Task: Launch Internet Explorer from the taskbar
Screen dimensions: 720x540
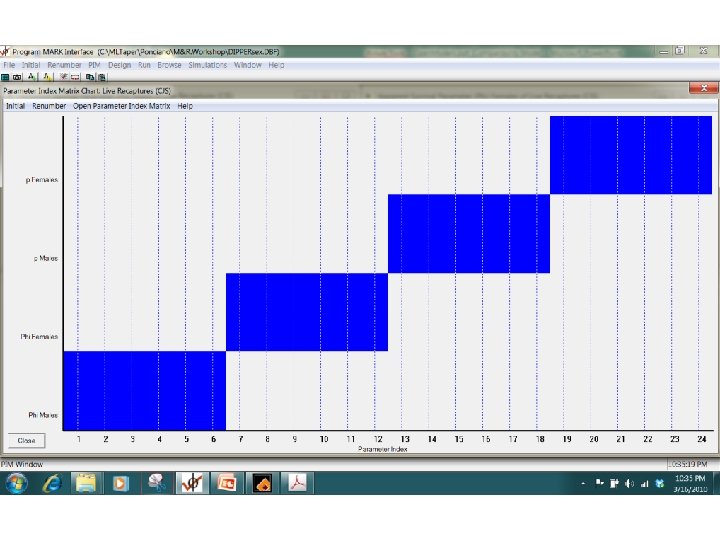Action: tap(52, 483)
